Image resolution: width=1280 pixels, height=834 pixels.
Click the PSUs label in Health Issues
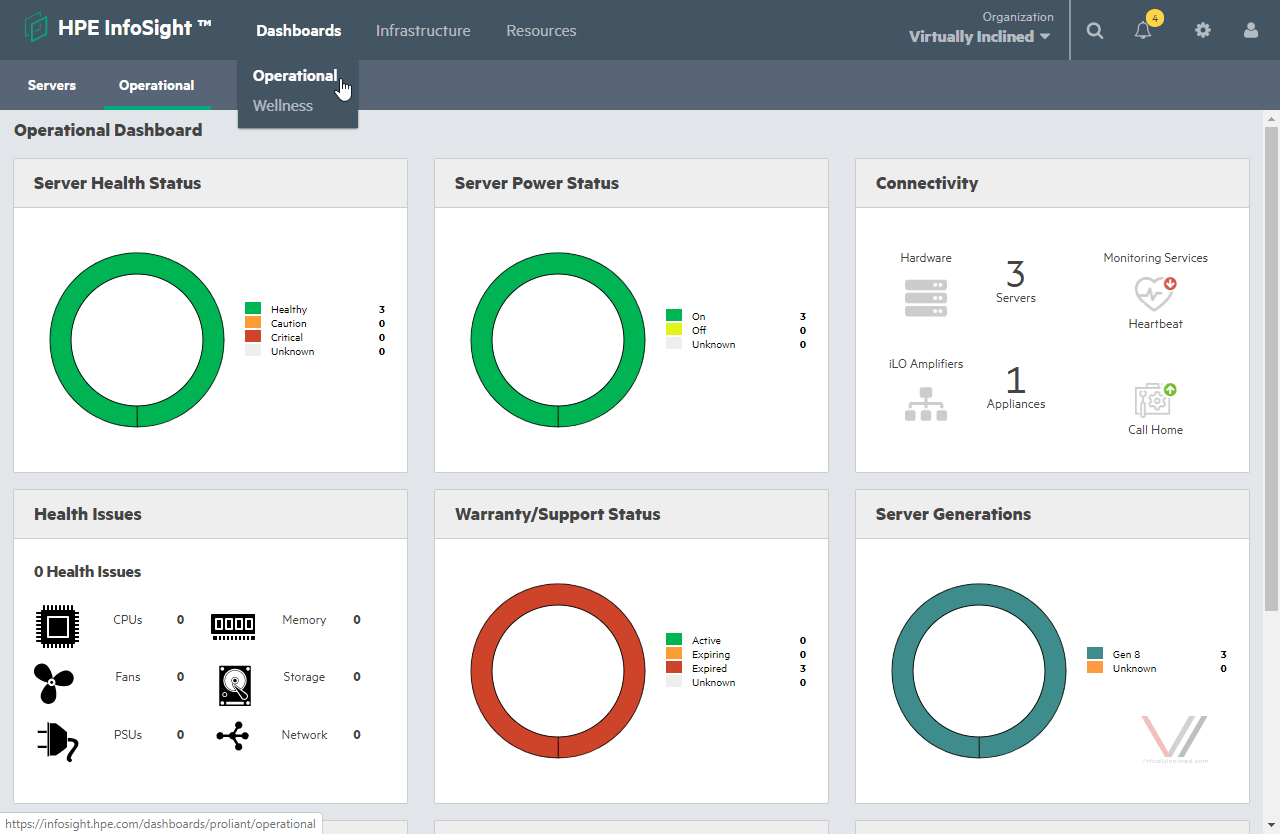(128, 735)
